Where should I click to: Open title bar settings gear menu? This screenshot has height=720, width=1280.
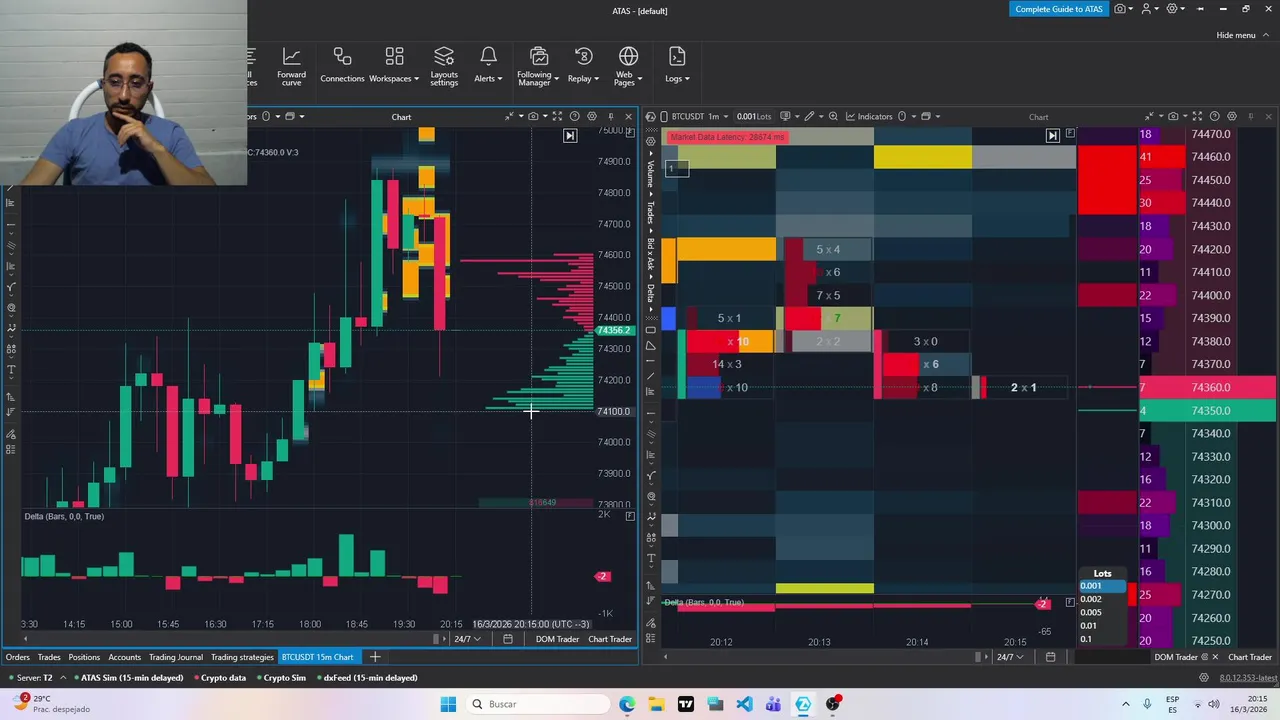coord(1174,9)
